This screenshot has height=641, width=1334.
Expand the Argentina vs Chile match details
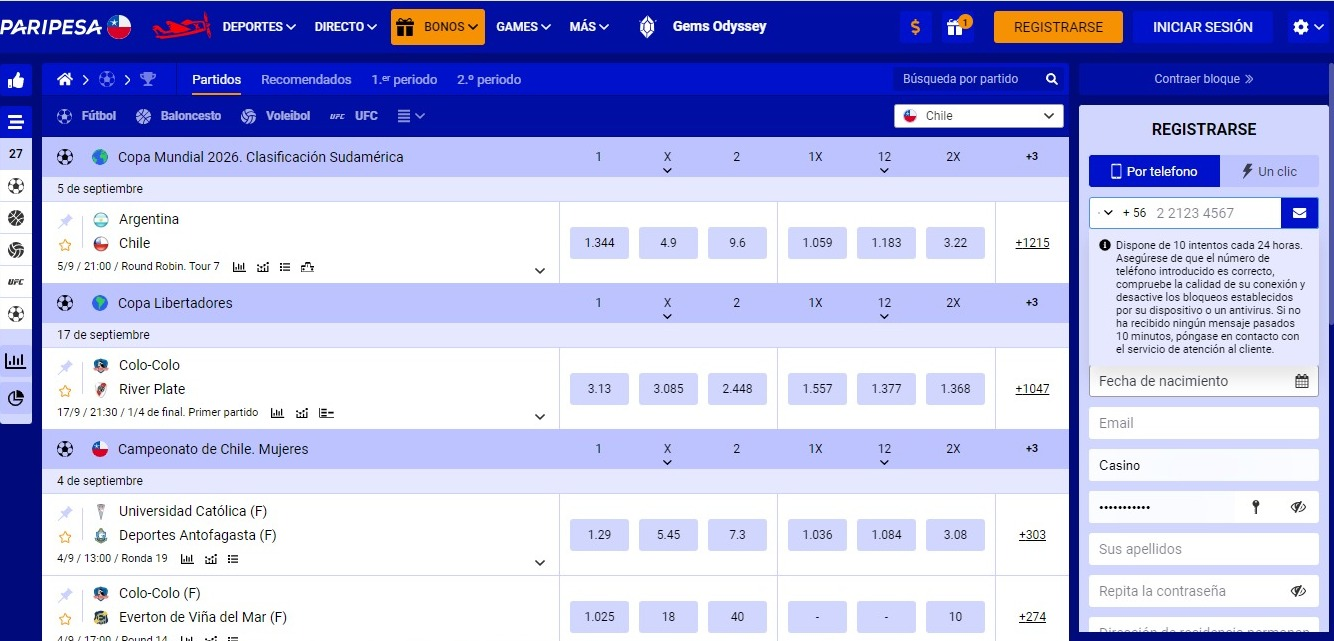point(540,270)
